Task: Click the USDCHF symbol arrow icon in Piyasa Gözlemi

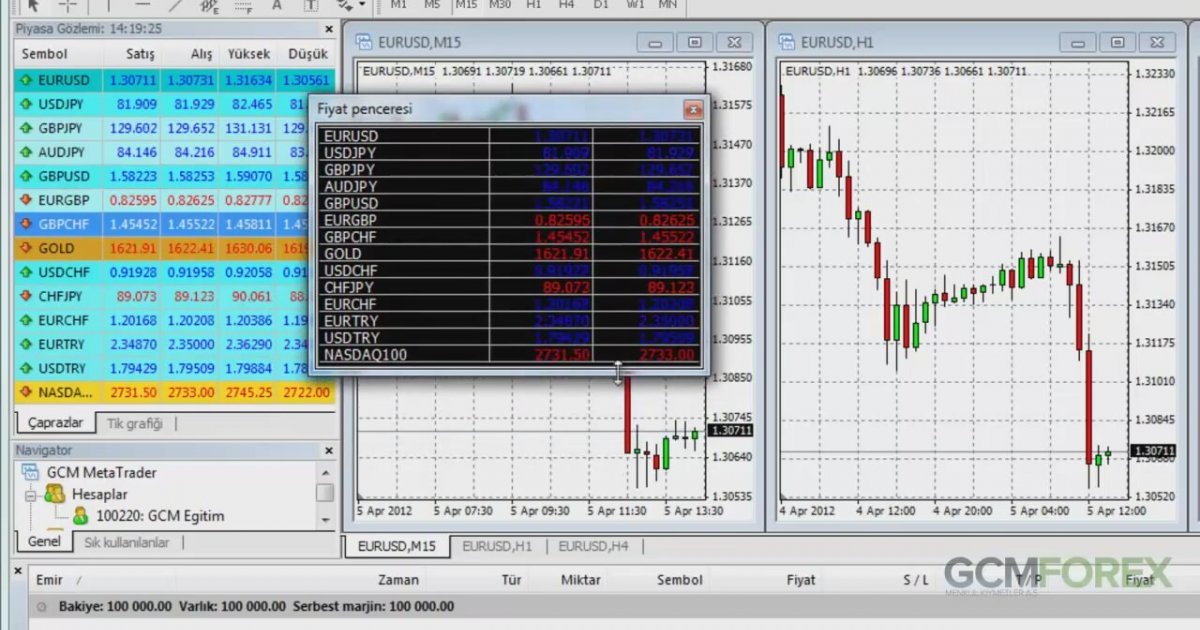Action: tap(27, 272)
